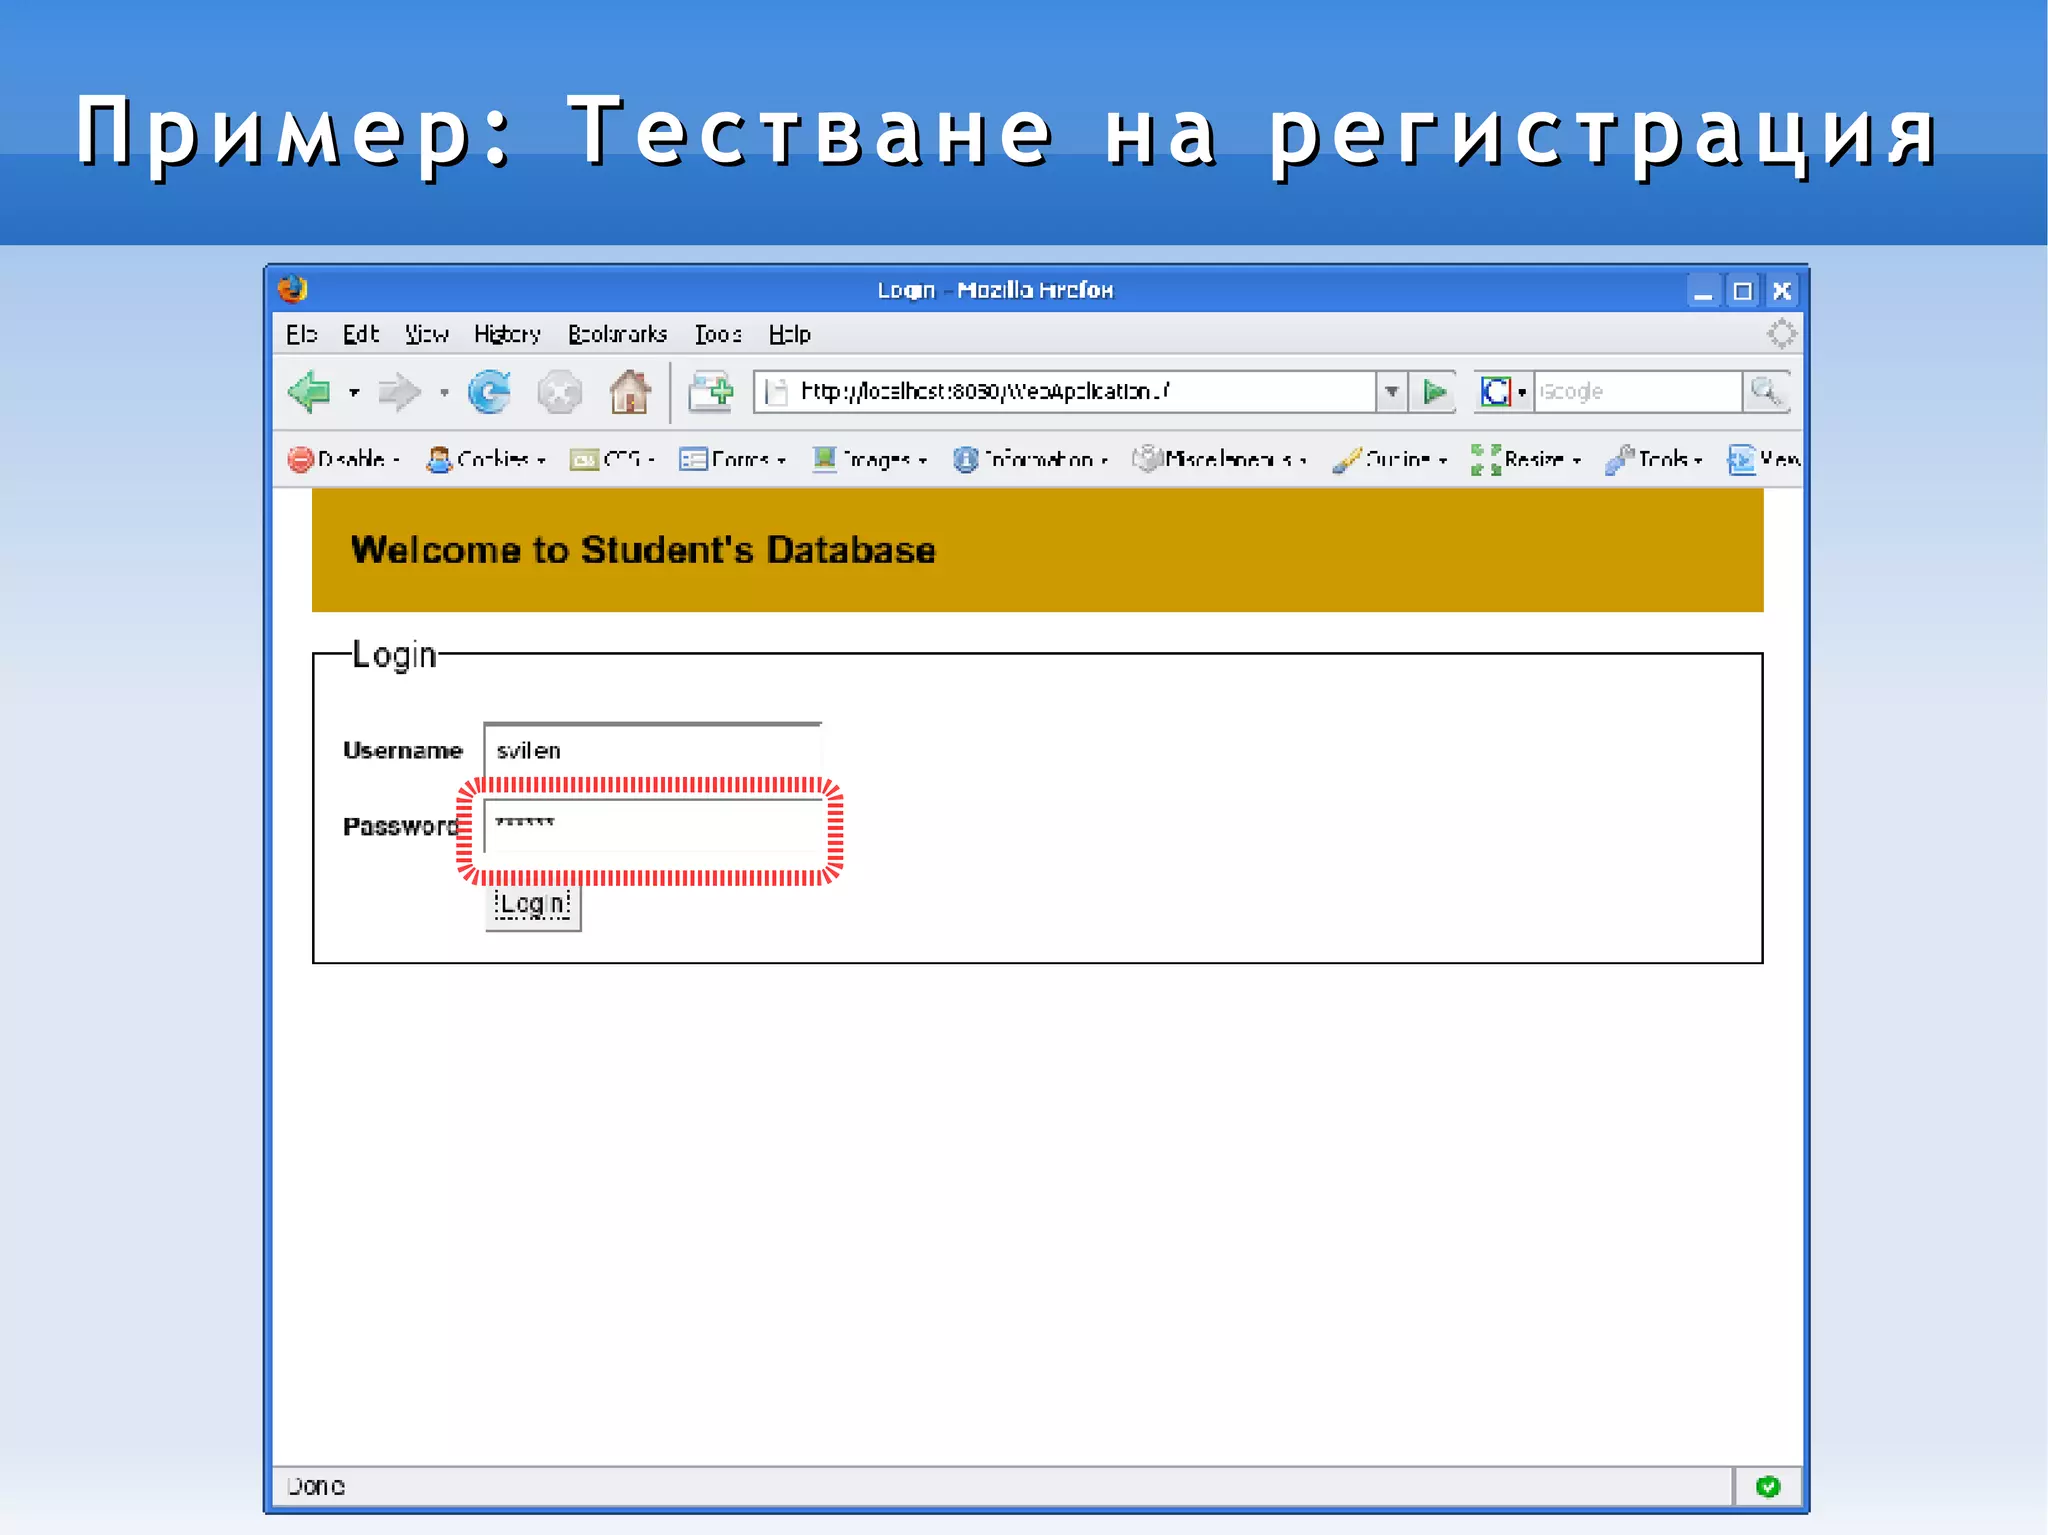Expand the address bar history dropdown arrow
This screenshot has height=1535, width=2048.
(1391, 391)
